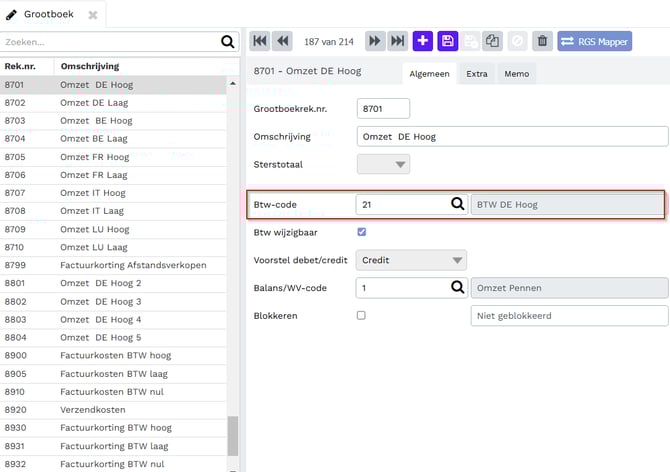Enable the Blokkeren checkbox
Screen dimensions: 670x472
pyautogui.click(x=362, y=315)
